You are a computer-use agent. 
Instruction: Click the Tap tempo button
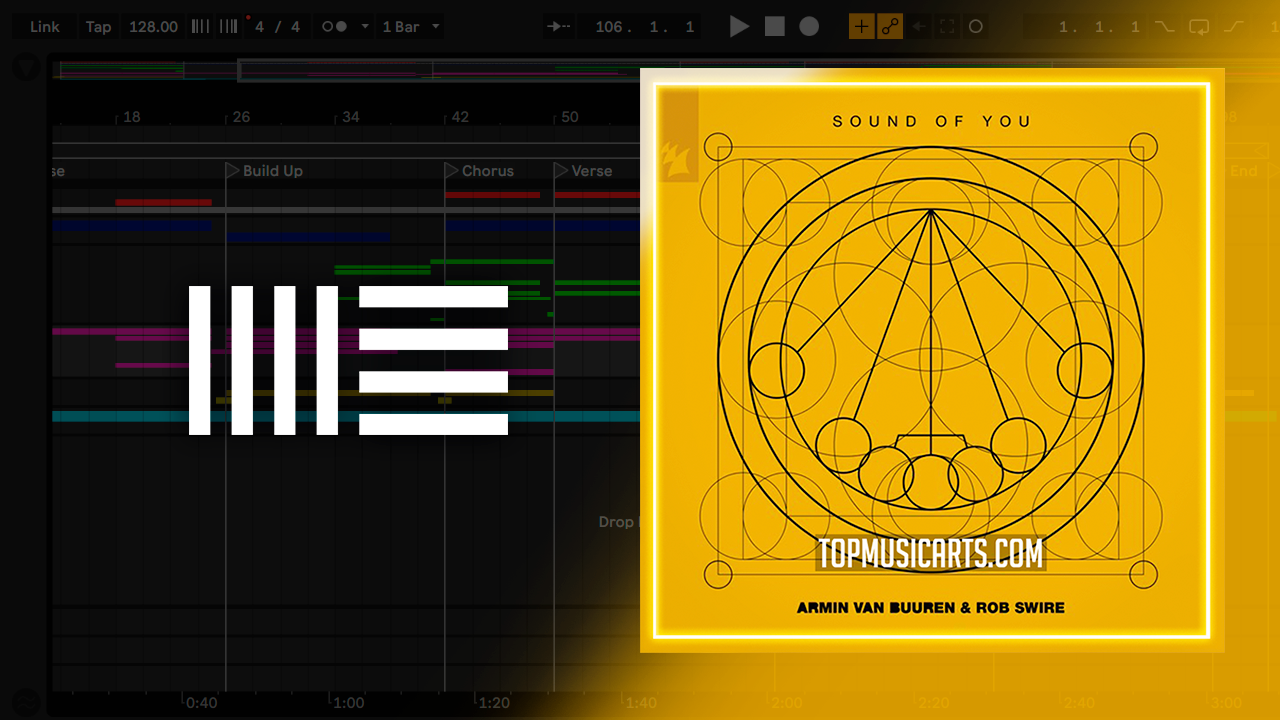pyautogui.click(x=98, y=27)
